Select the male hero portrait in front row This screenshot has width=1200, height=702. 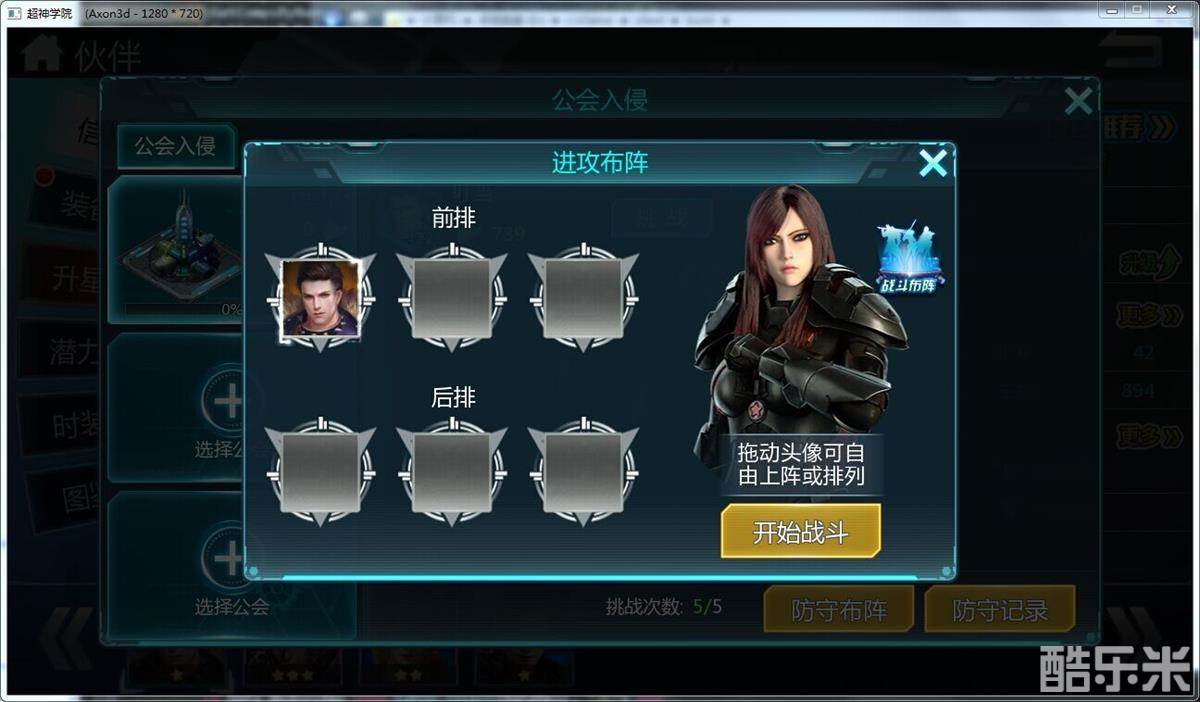pos(320,299)
